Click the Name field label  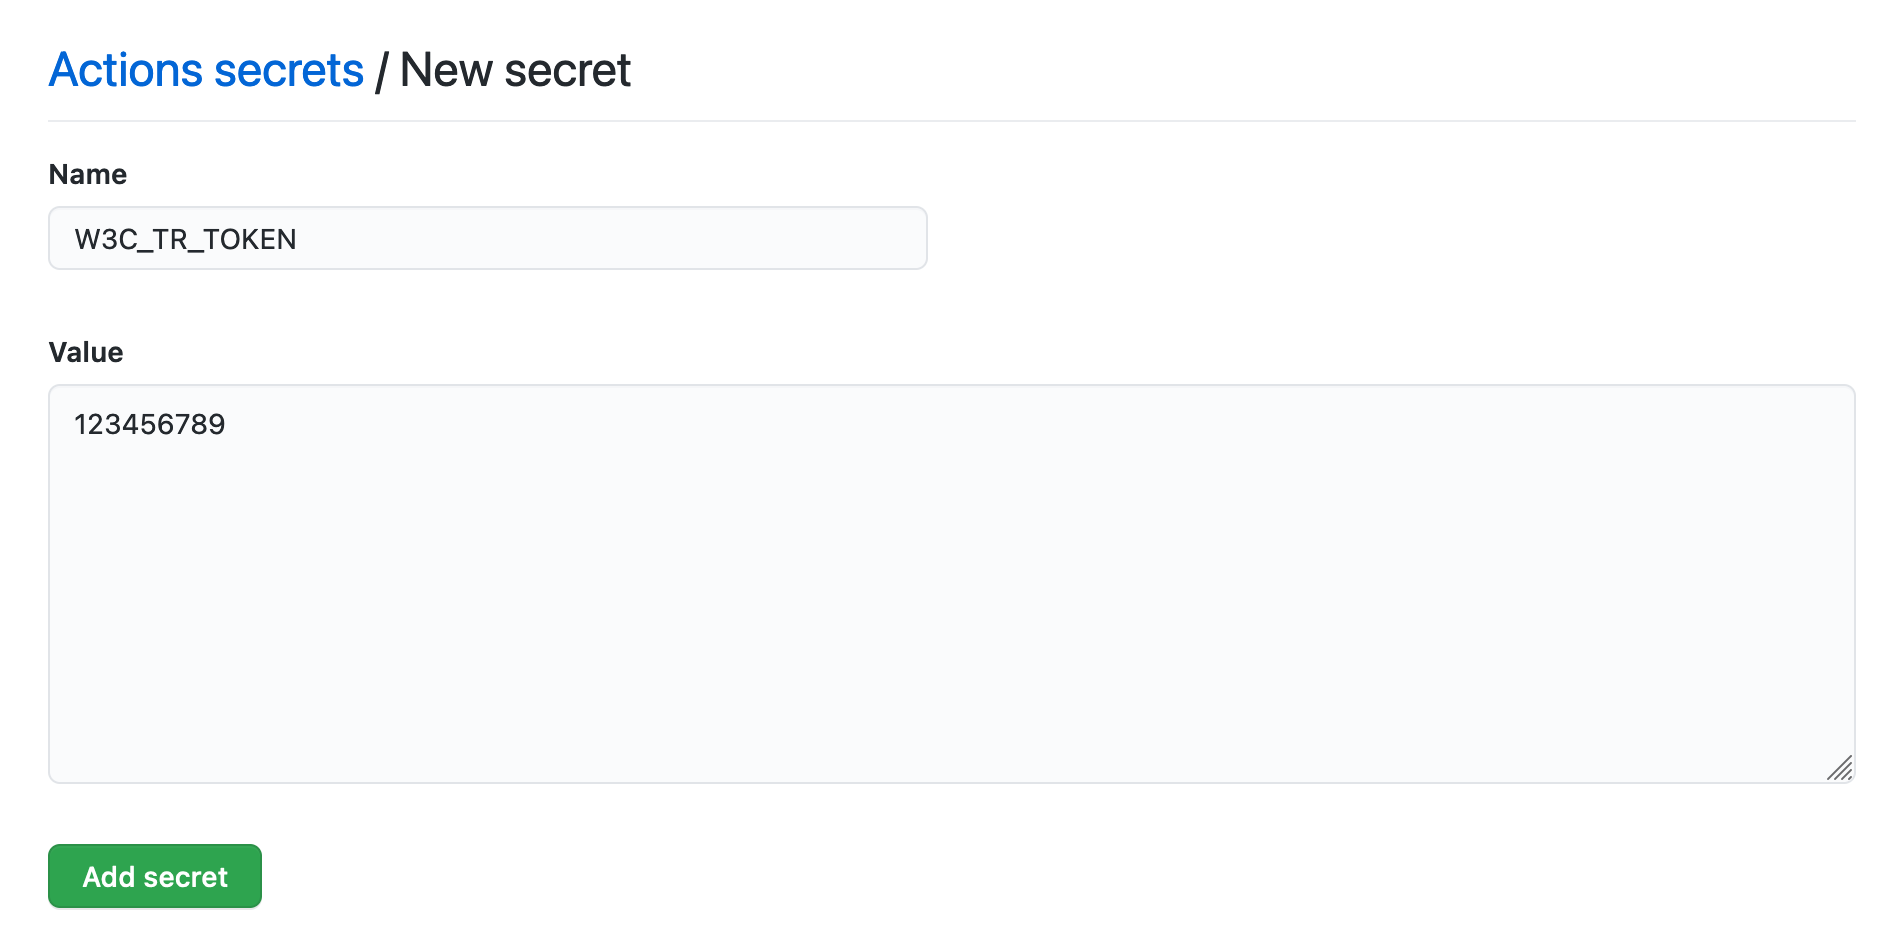tap(88, 175)
